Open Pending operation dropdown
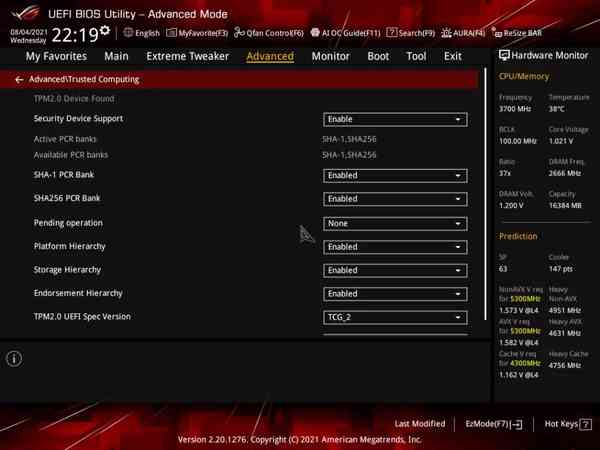This screenshot has height=450, width=600. pyautogui.click(x=395, y=223)
